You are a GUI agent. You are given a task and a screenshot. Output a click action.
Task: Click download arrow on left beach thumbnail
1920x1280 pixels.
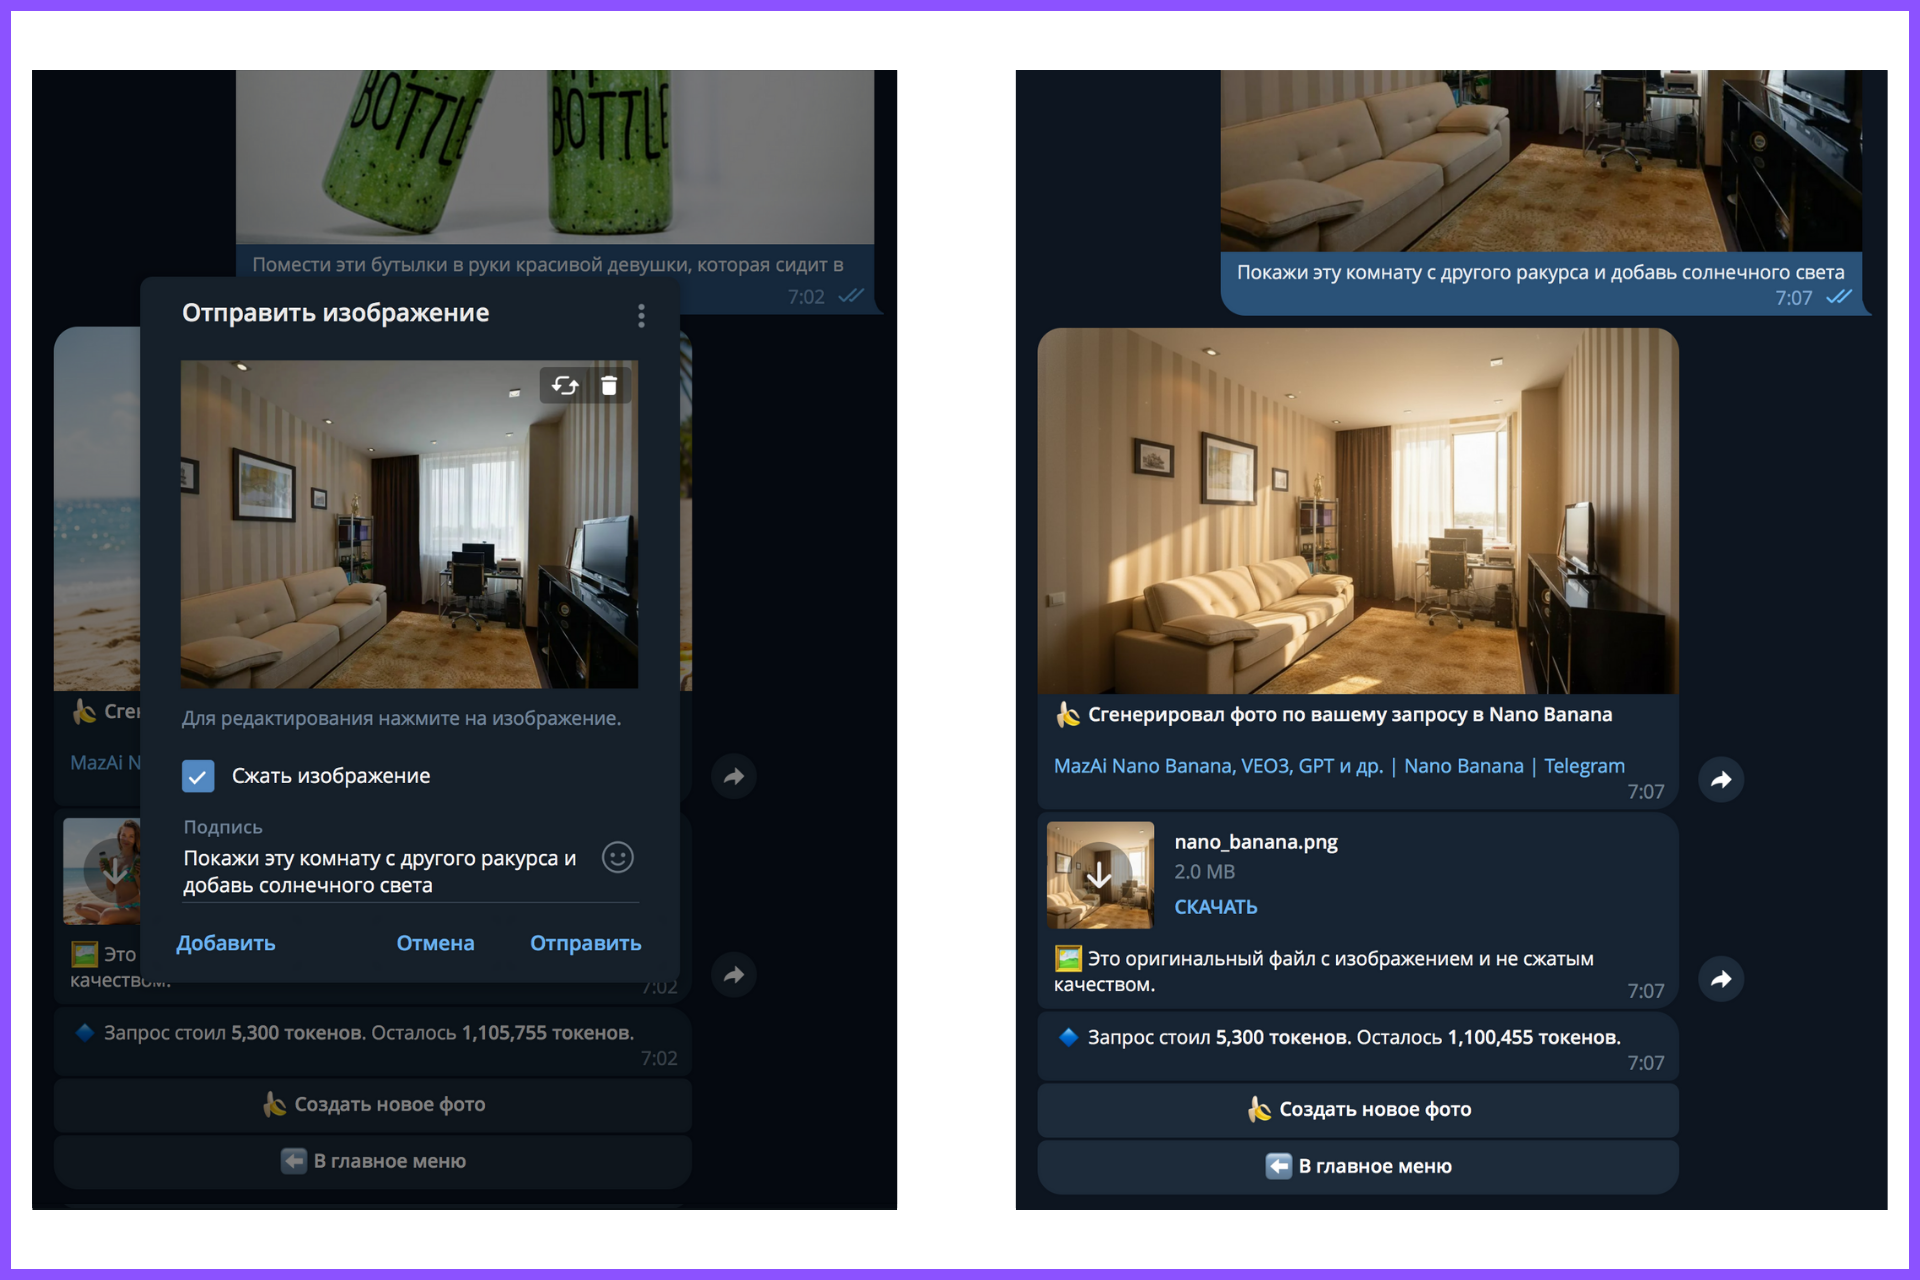tap(114, 871)
